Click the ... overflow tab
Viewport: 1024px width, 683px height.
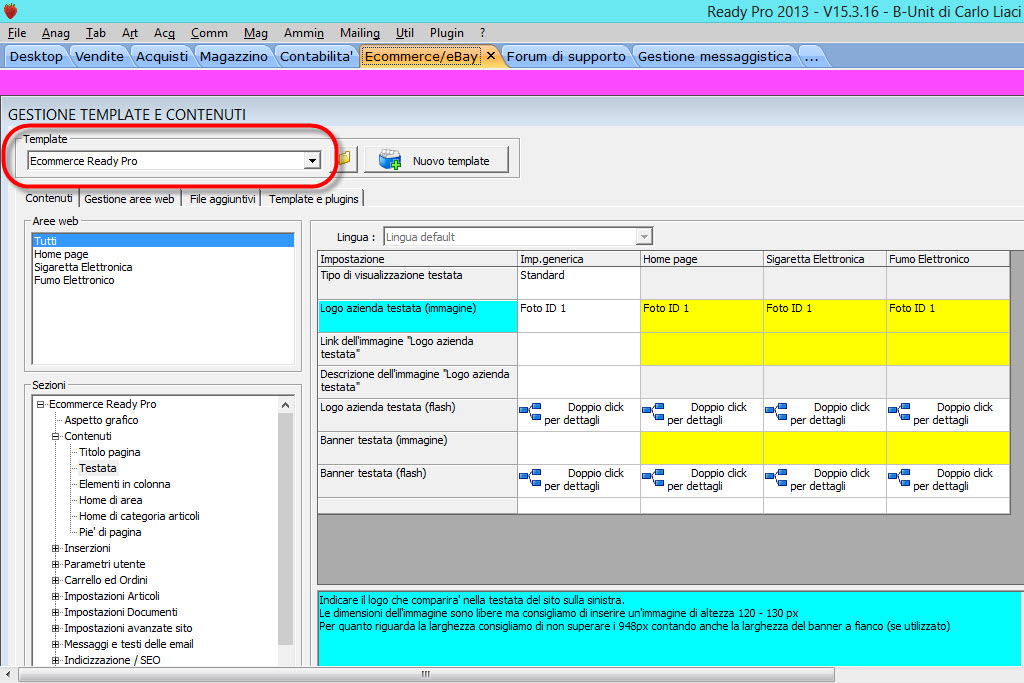[812, 57]
